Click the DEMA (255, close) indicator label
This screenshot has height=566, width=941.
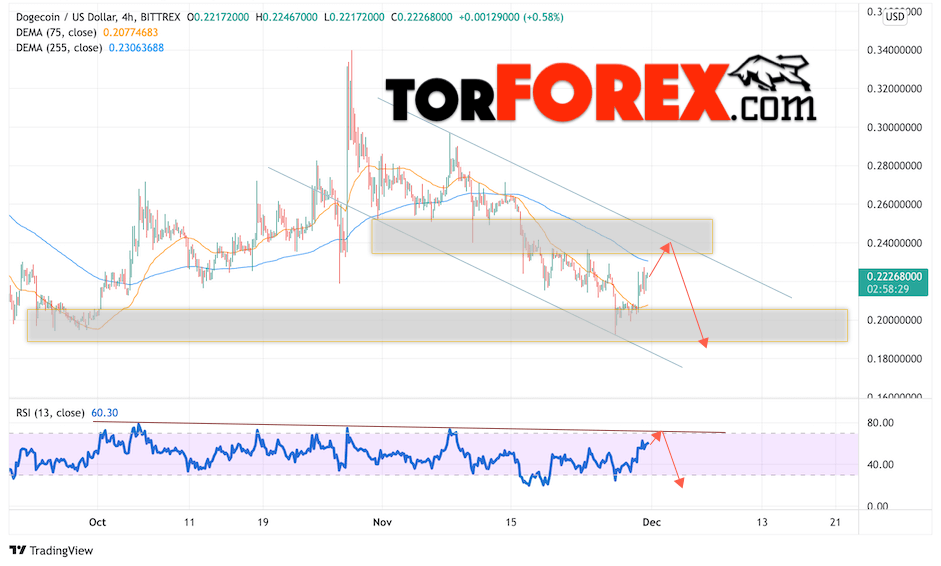pyautogui.click(x=59, y=48)
